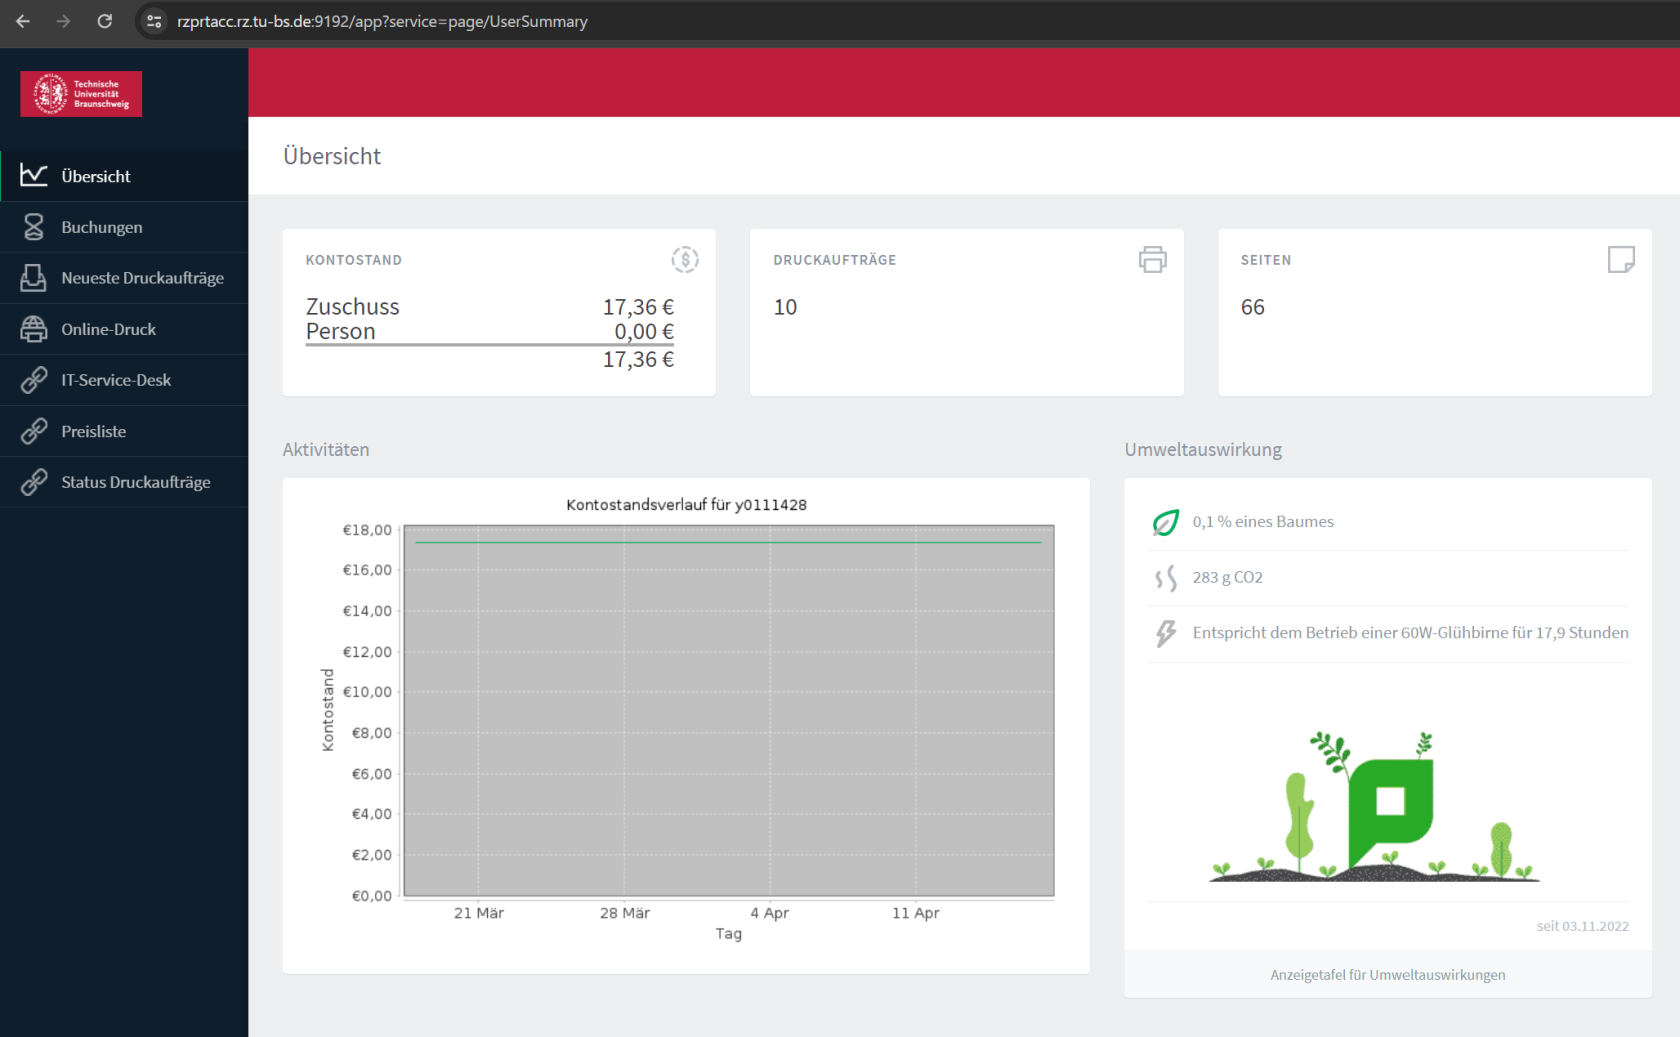The width and height of the screenshot is (1680, 1037).
Task: Click the Preisliste link icon
Action: (x=34, y=431)
